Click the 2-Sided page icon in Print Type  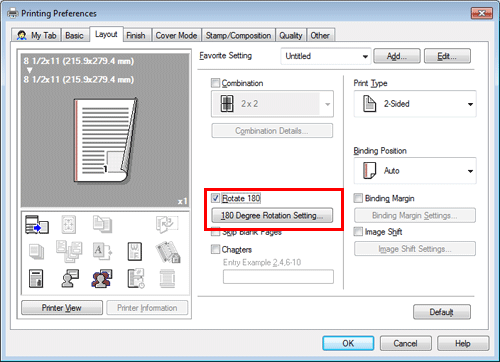point(369,104)
